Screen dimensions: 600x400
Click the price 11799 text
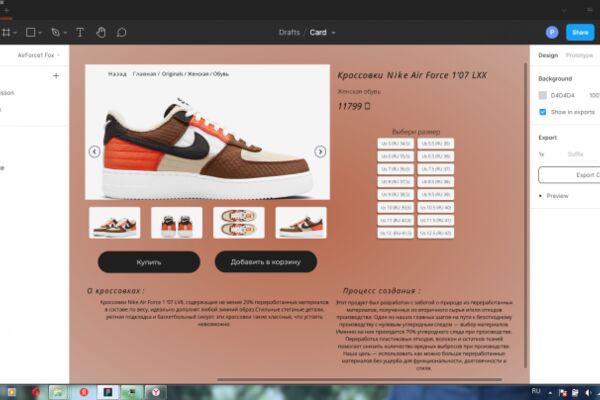(x=353, y=106)
